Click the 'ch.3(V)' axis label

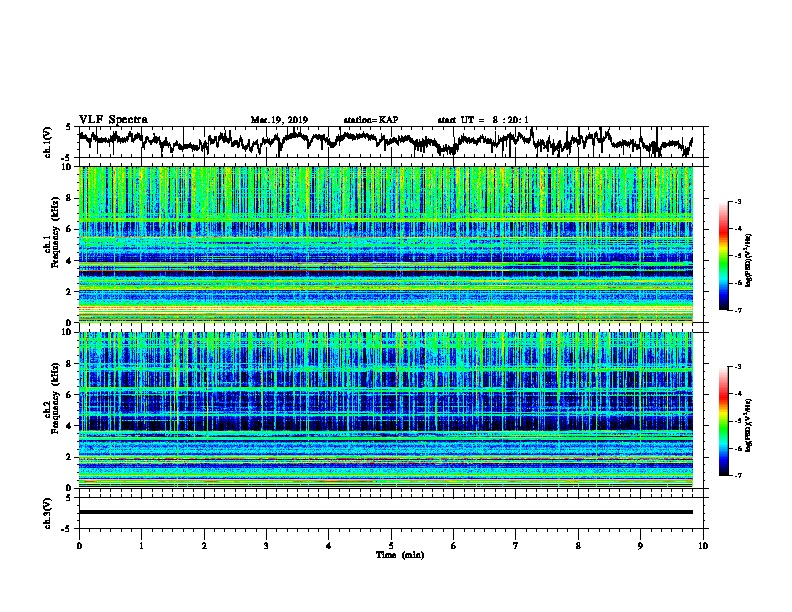[48, 513]
